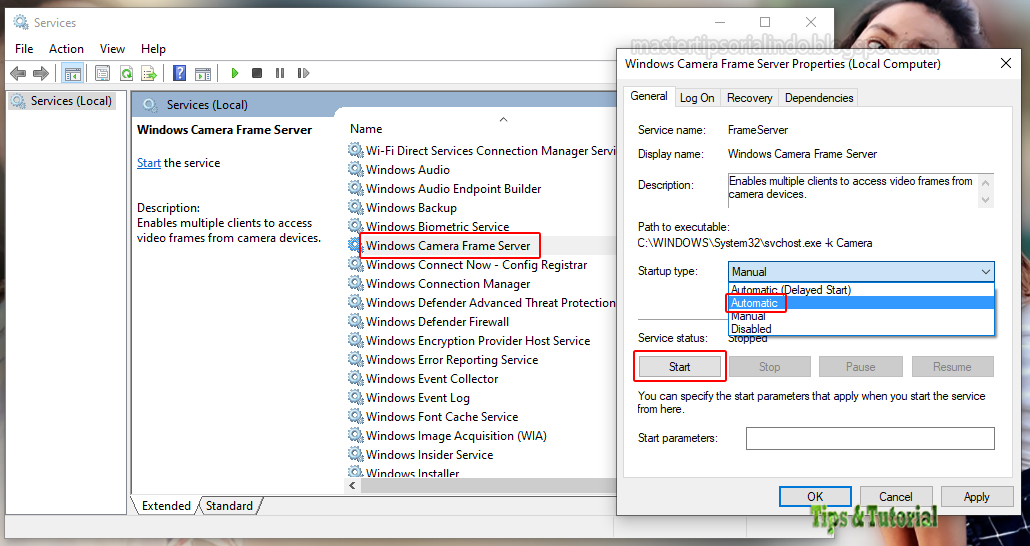Image resolution: width=1030 pixels, height=546 pixels.
Task: Click gear icon beside Windows Insider Service
Action: 355,455
